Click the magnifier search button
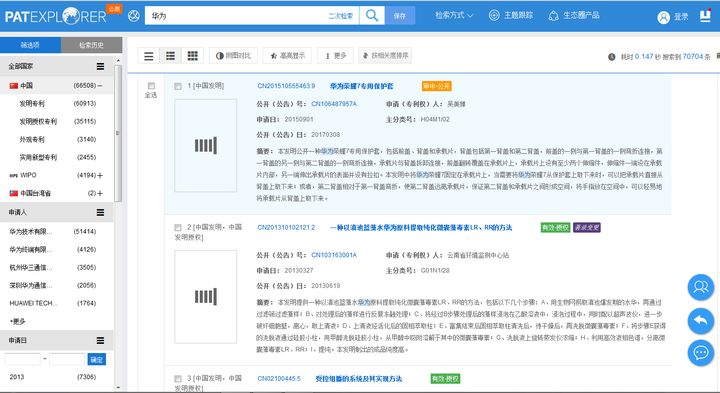The width and height of the screenshot is (720, 393). coord(372,16)
